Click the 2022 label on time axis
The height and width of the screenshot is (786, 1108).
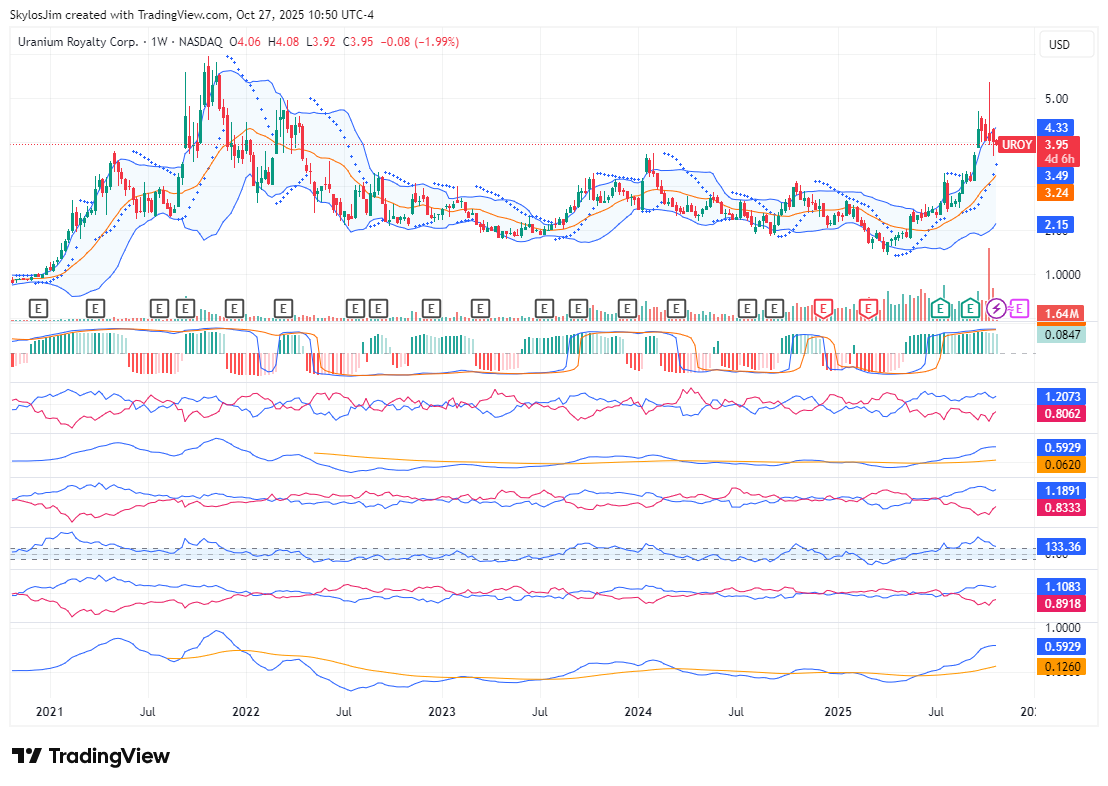click(245, 712)
